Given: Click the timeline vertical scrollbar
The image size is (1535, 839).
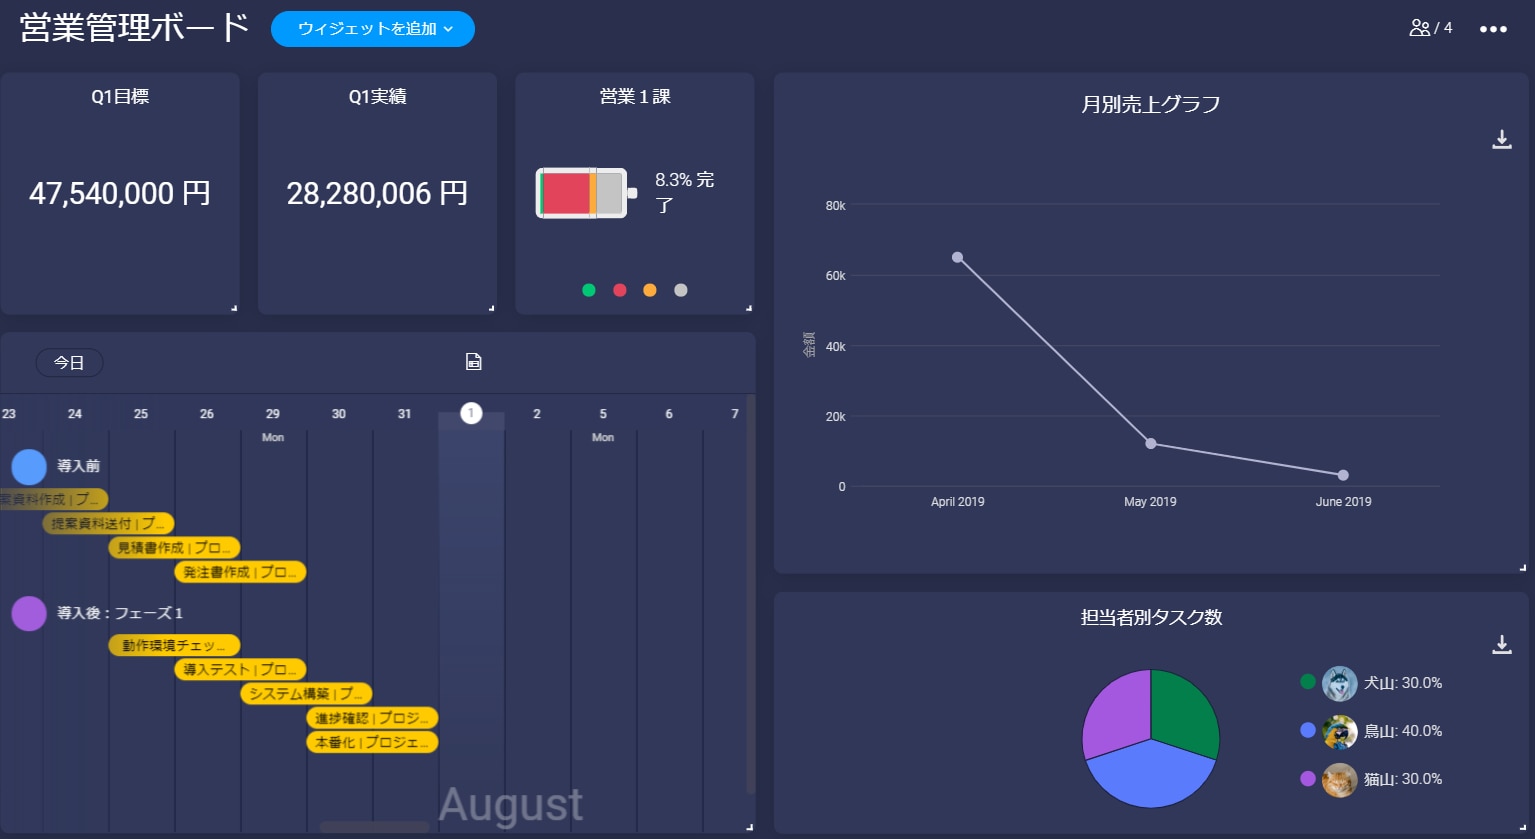Looking at the screenshot, I should (751, 595).
